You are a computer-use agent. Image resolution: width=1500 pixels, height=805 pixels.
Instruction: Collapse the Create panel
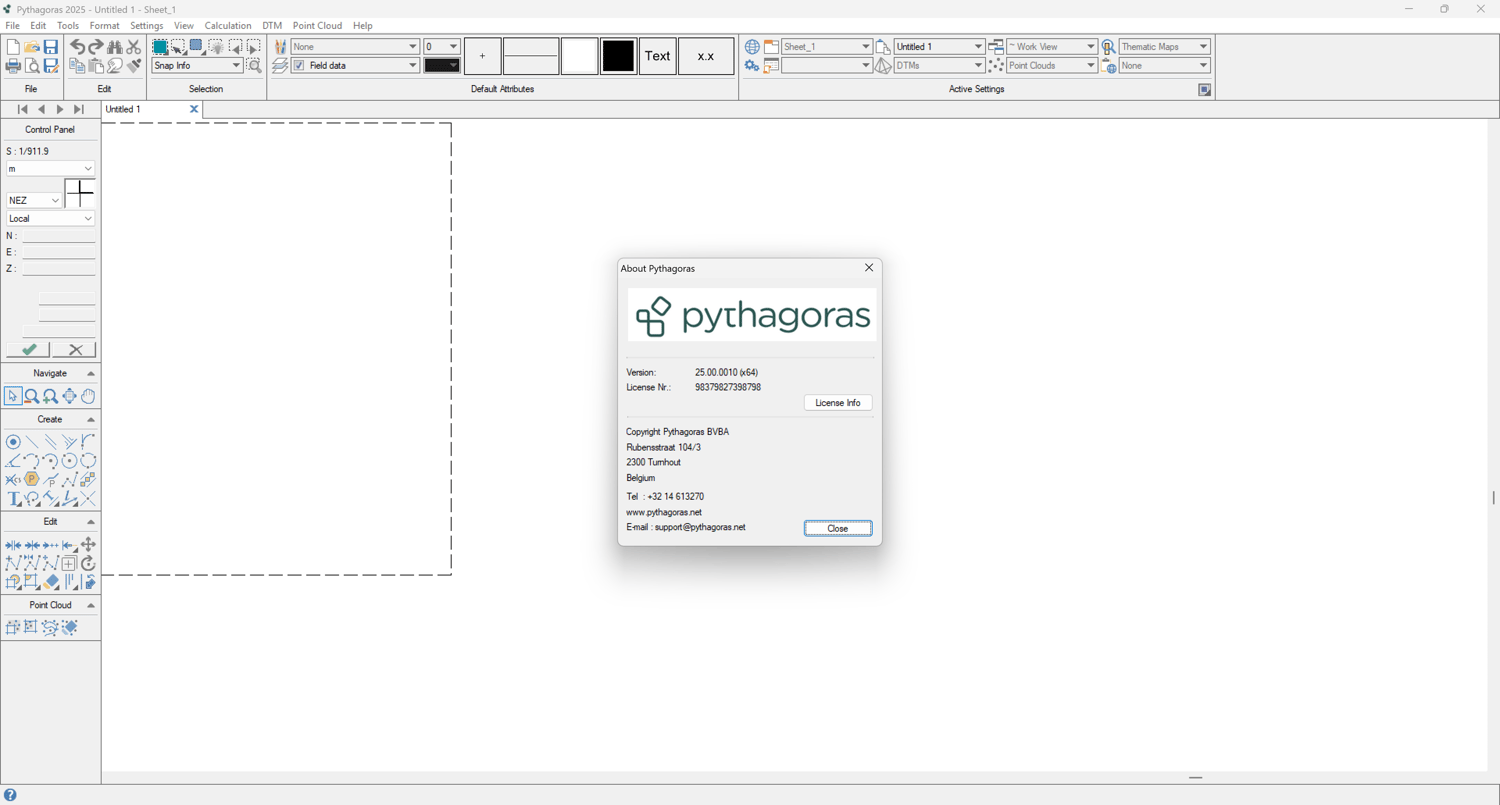tap(91, 420)
